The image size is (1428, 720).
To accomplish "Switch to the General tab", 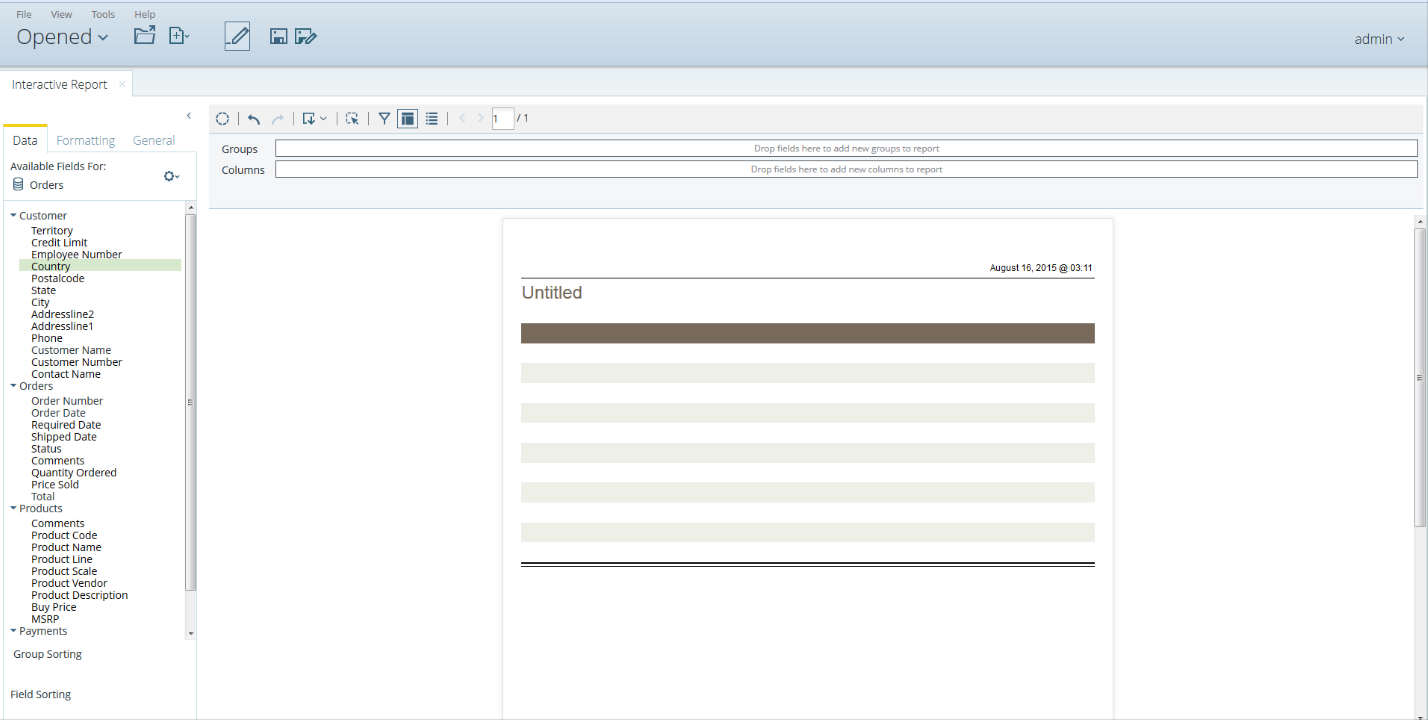I will tap(154, 140).
